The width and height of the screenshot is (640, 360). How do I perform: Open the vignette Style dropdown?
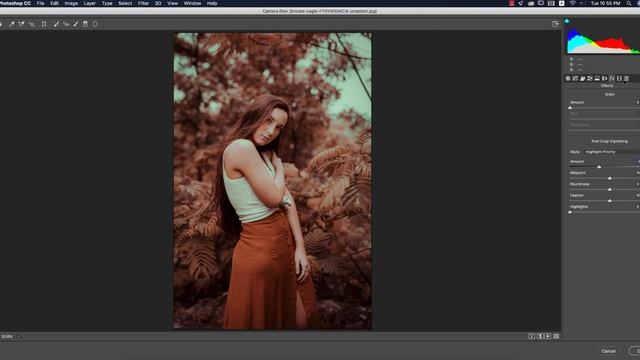(612, 152)
